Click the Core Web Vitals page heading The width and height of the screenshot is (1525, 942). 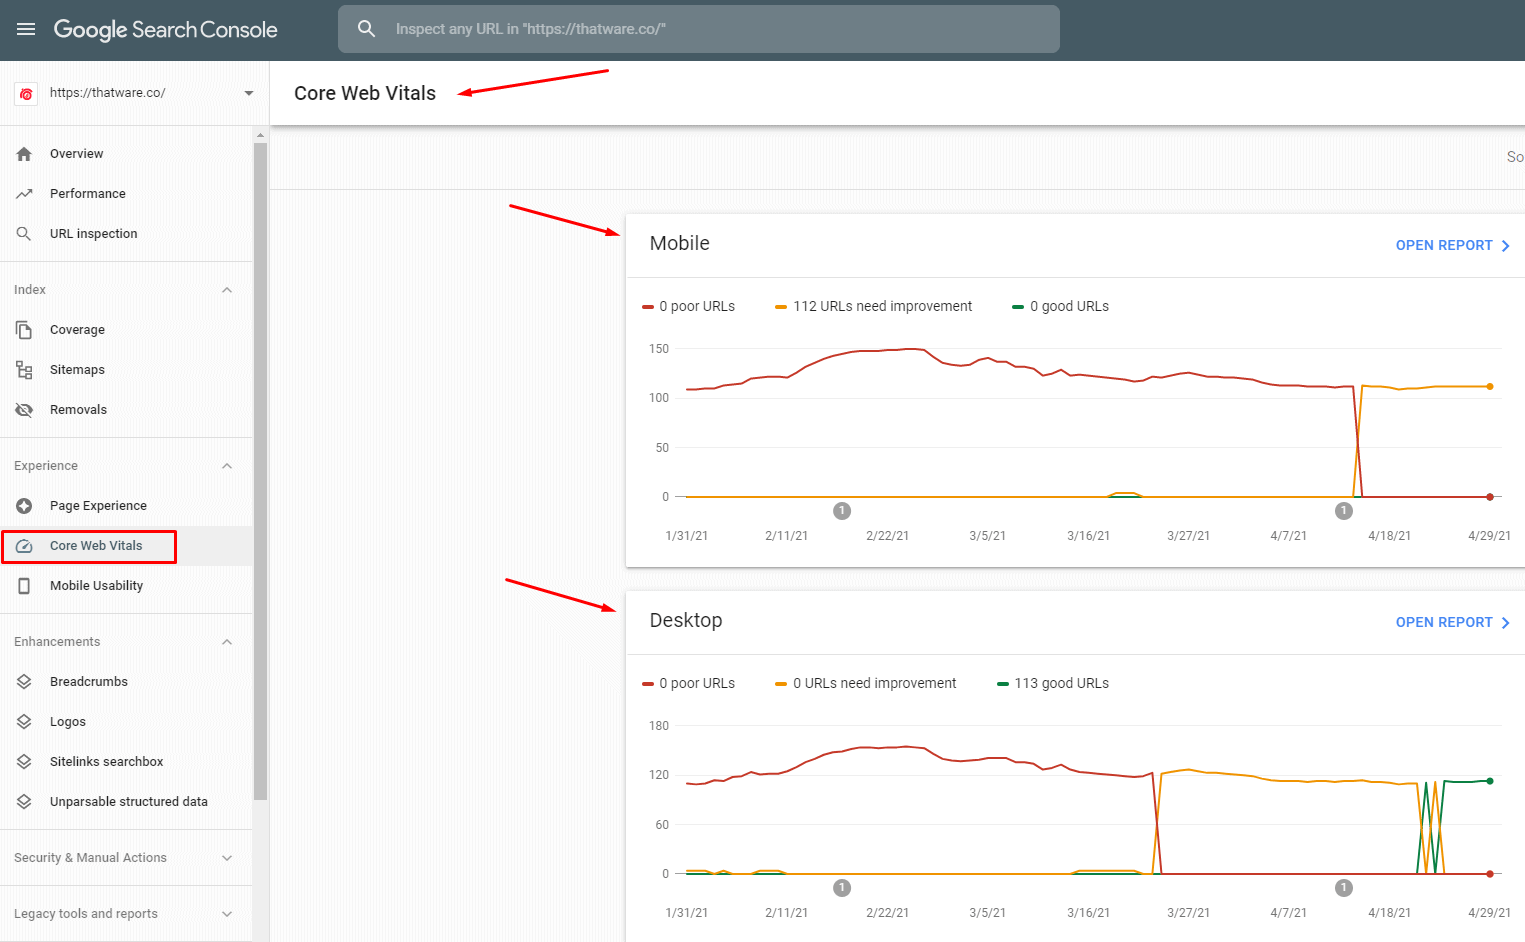[x=365, y=94]
